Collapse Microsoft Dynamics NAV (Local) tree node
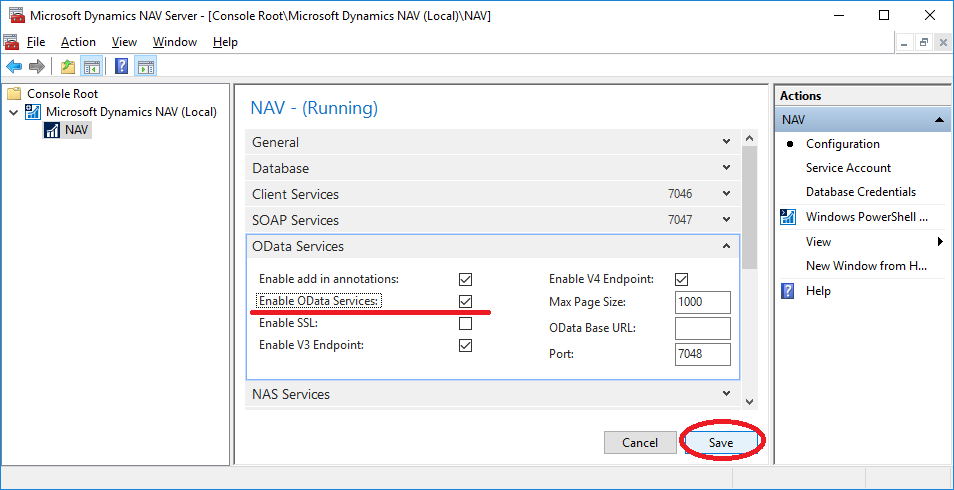The image size is (954, 490). coord(14,112)
